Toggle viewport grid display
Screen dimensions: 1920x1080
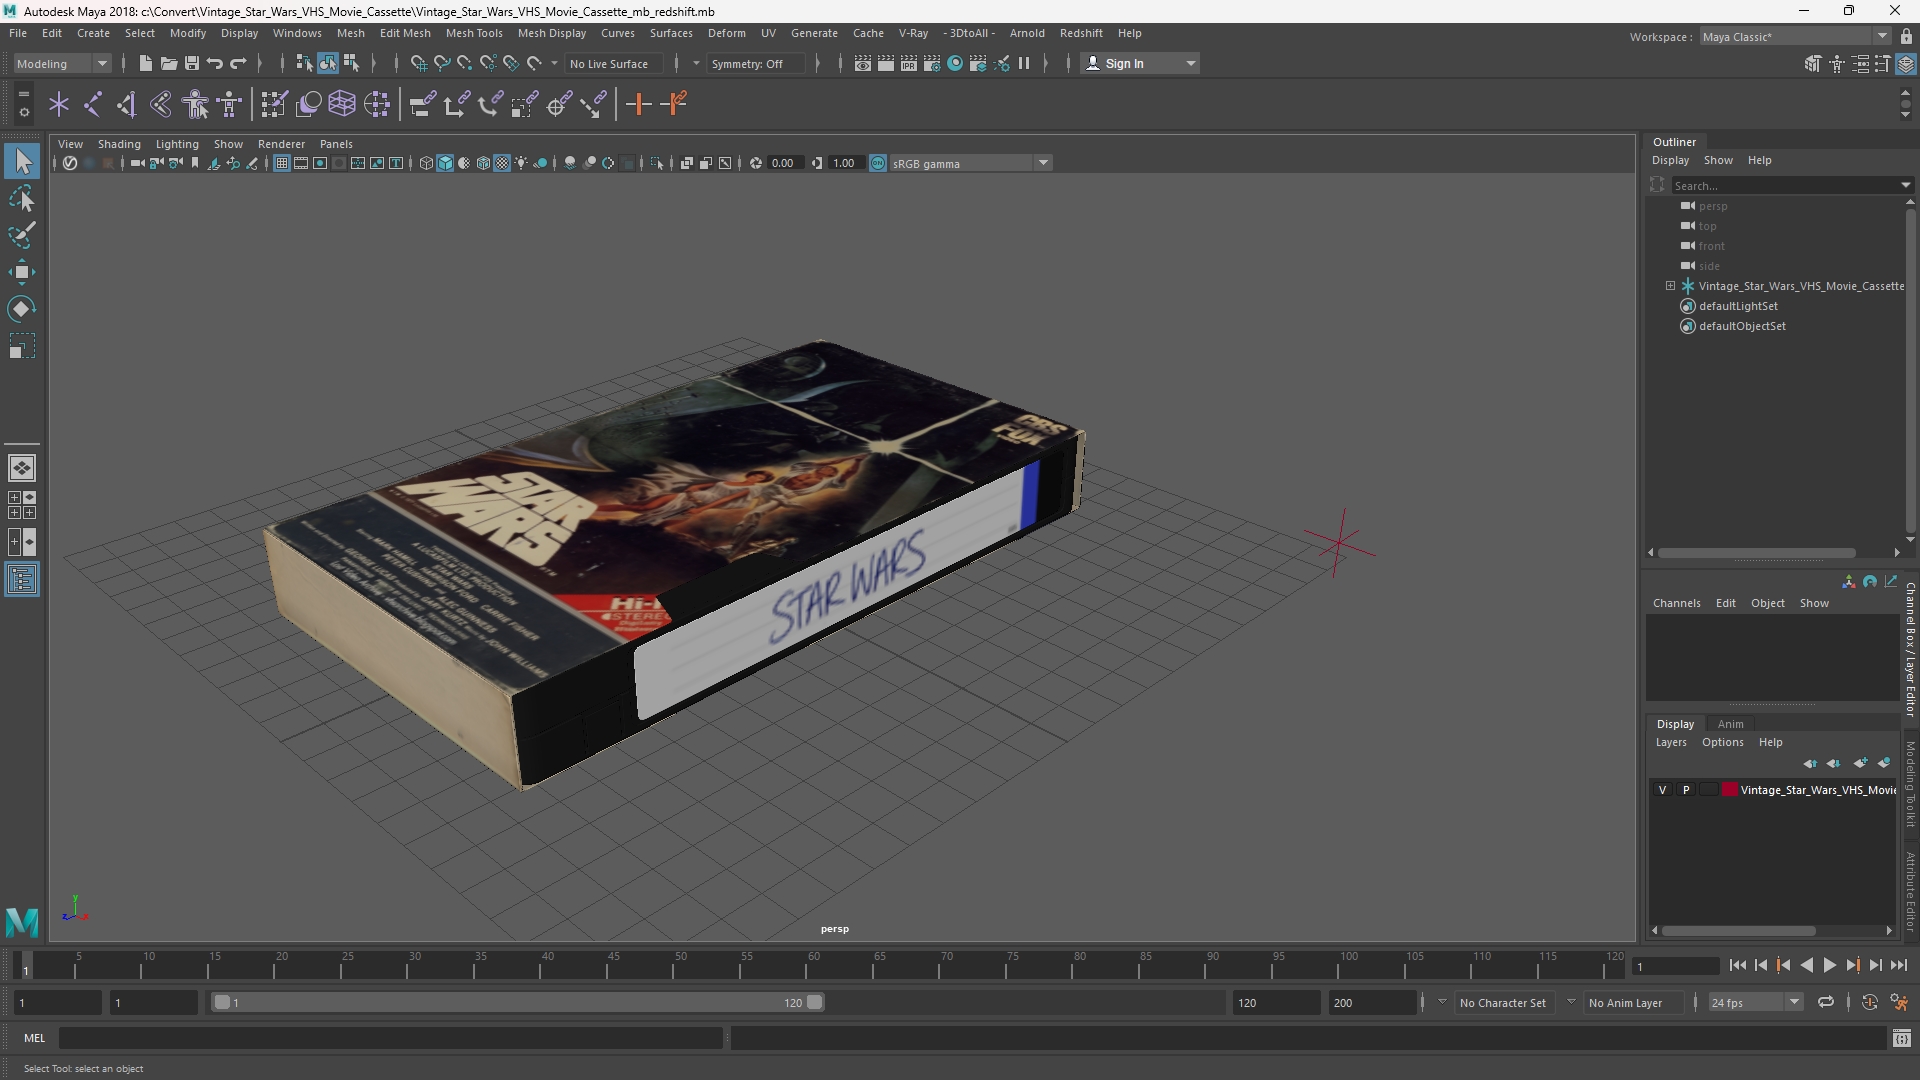(x=282, y=163)
